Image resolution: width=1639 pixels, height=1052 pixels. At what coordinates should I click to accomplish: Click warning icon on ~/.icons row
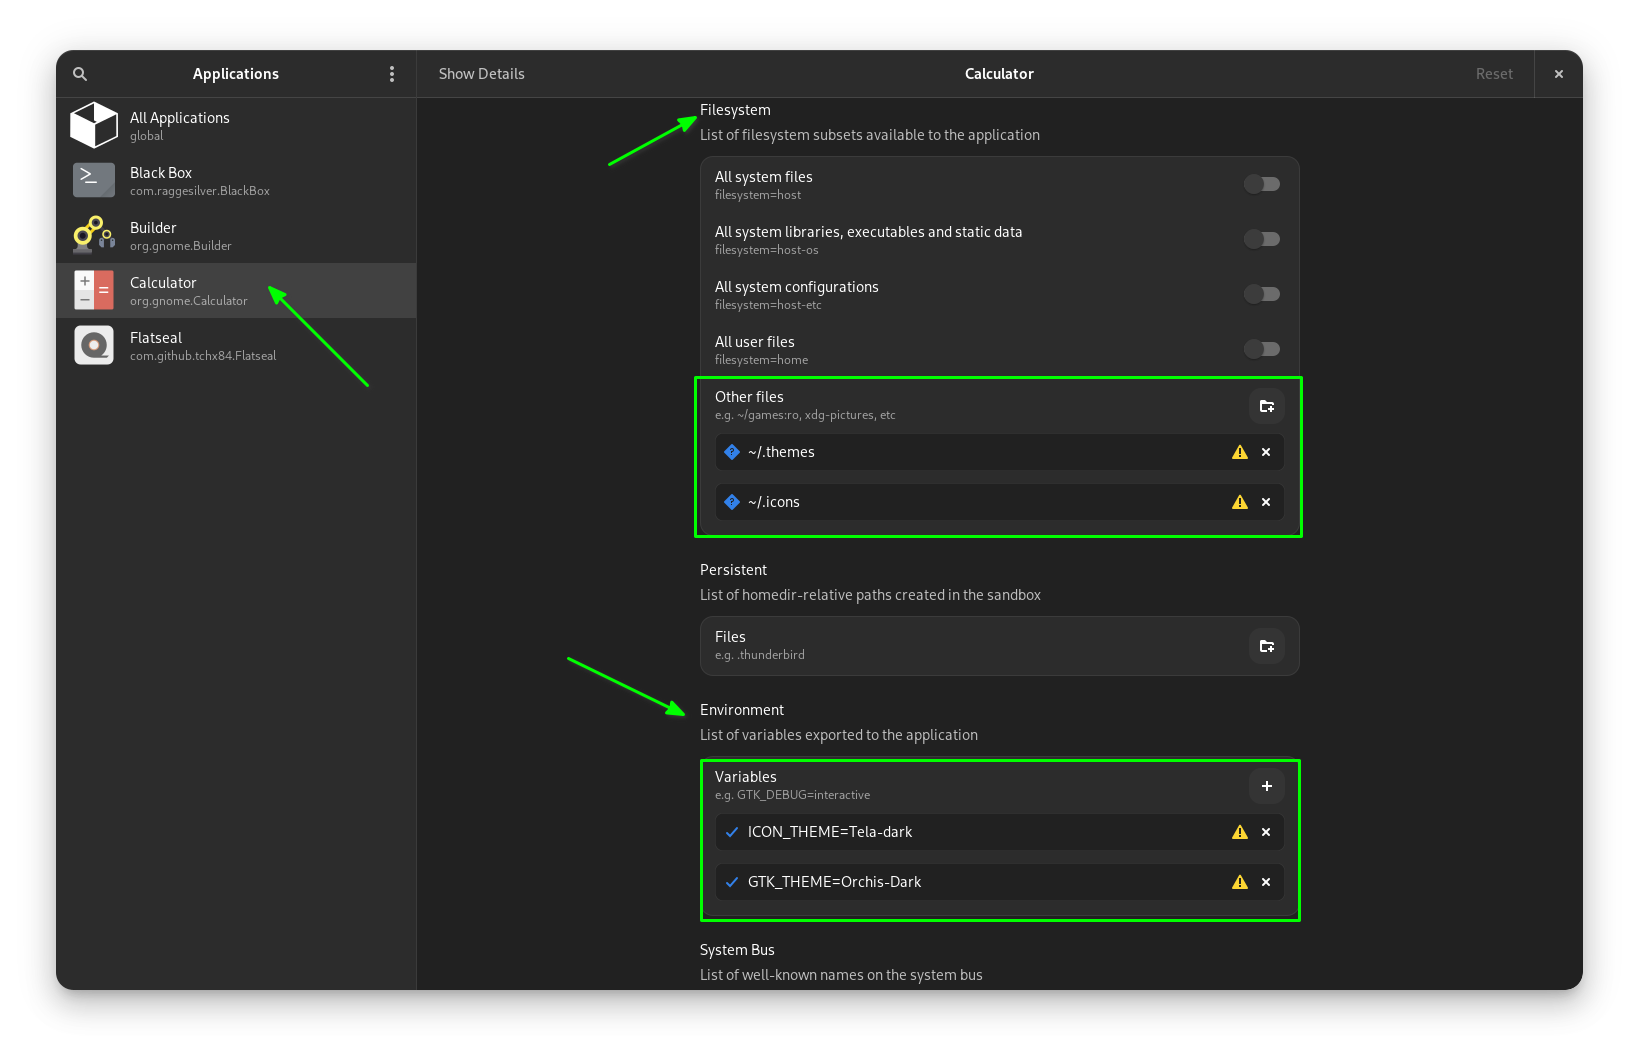(1240, 502)
